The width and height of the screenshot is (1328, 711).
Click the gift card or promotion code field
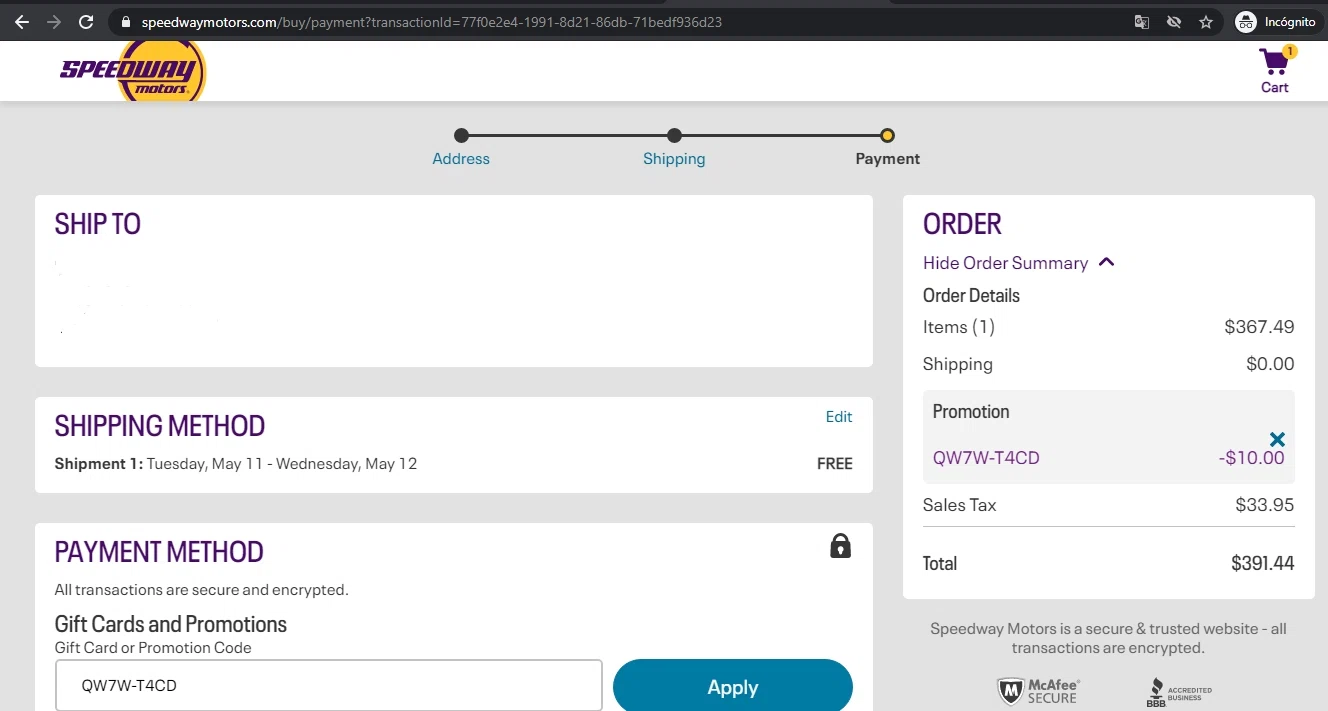329,686
